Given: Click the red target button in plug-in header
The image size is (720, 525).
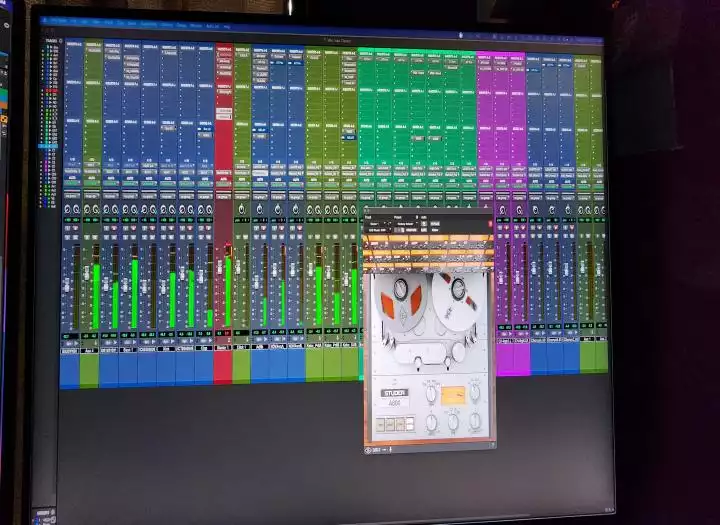Looking at the screenshot, I should pyautogui.click(x=490, y=224).
